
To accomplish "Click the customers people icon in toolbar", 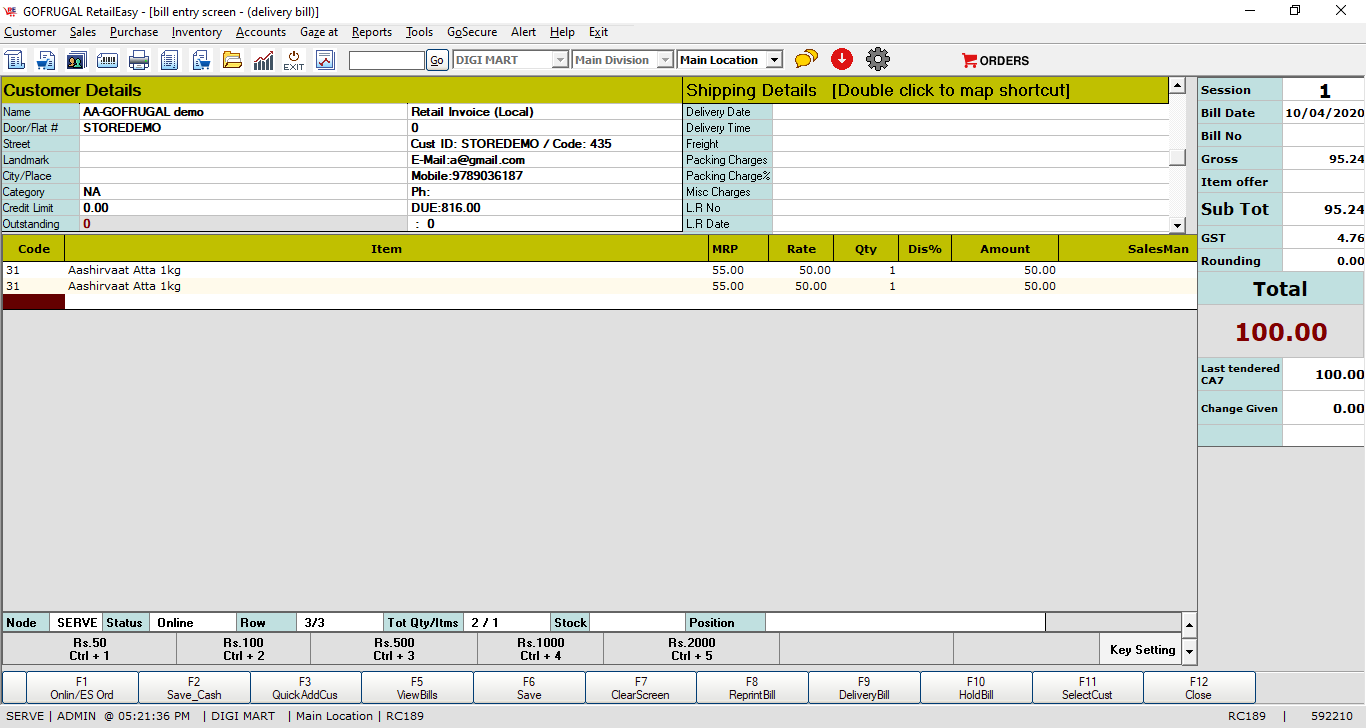I will point(77,60).
